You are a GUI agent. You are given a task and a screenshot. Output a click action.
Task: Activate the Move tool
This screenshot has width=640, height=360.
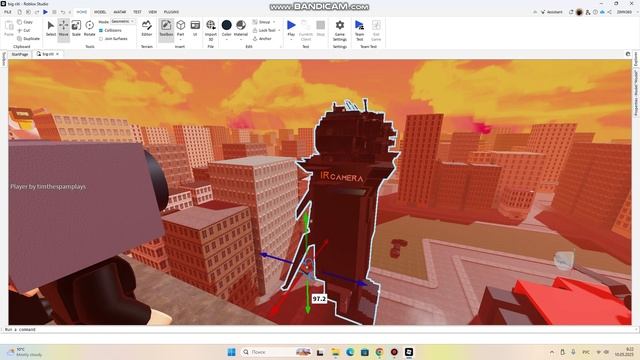(x=64, y=29)
